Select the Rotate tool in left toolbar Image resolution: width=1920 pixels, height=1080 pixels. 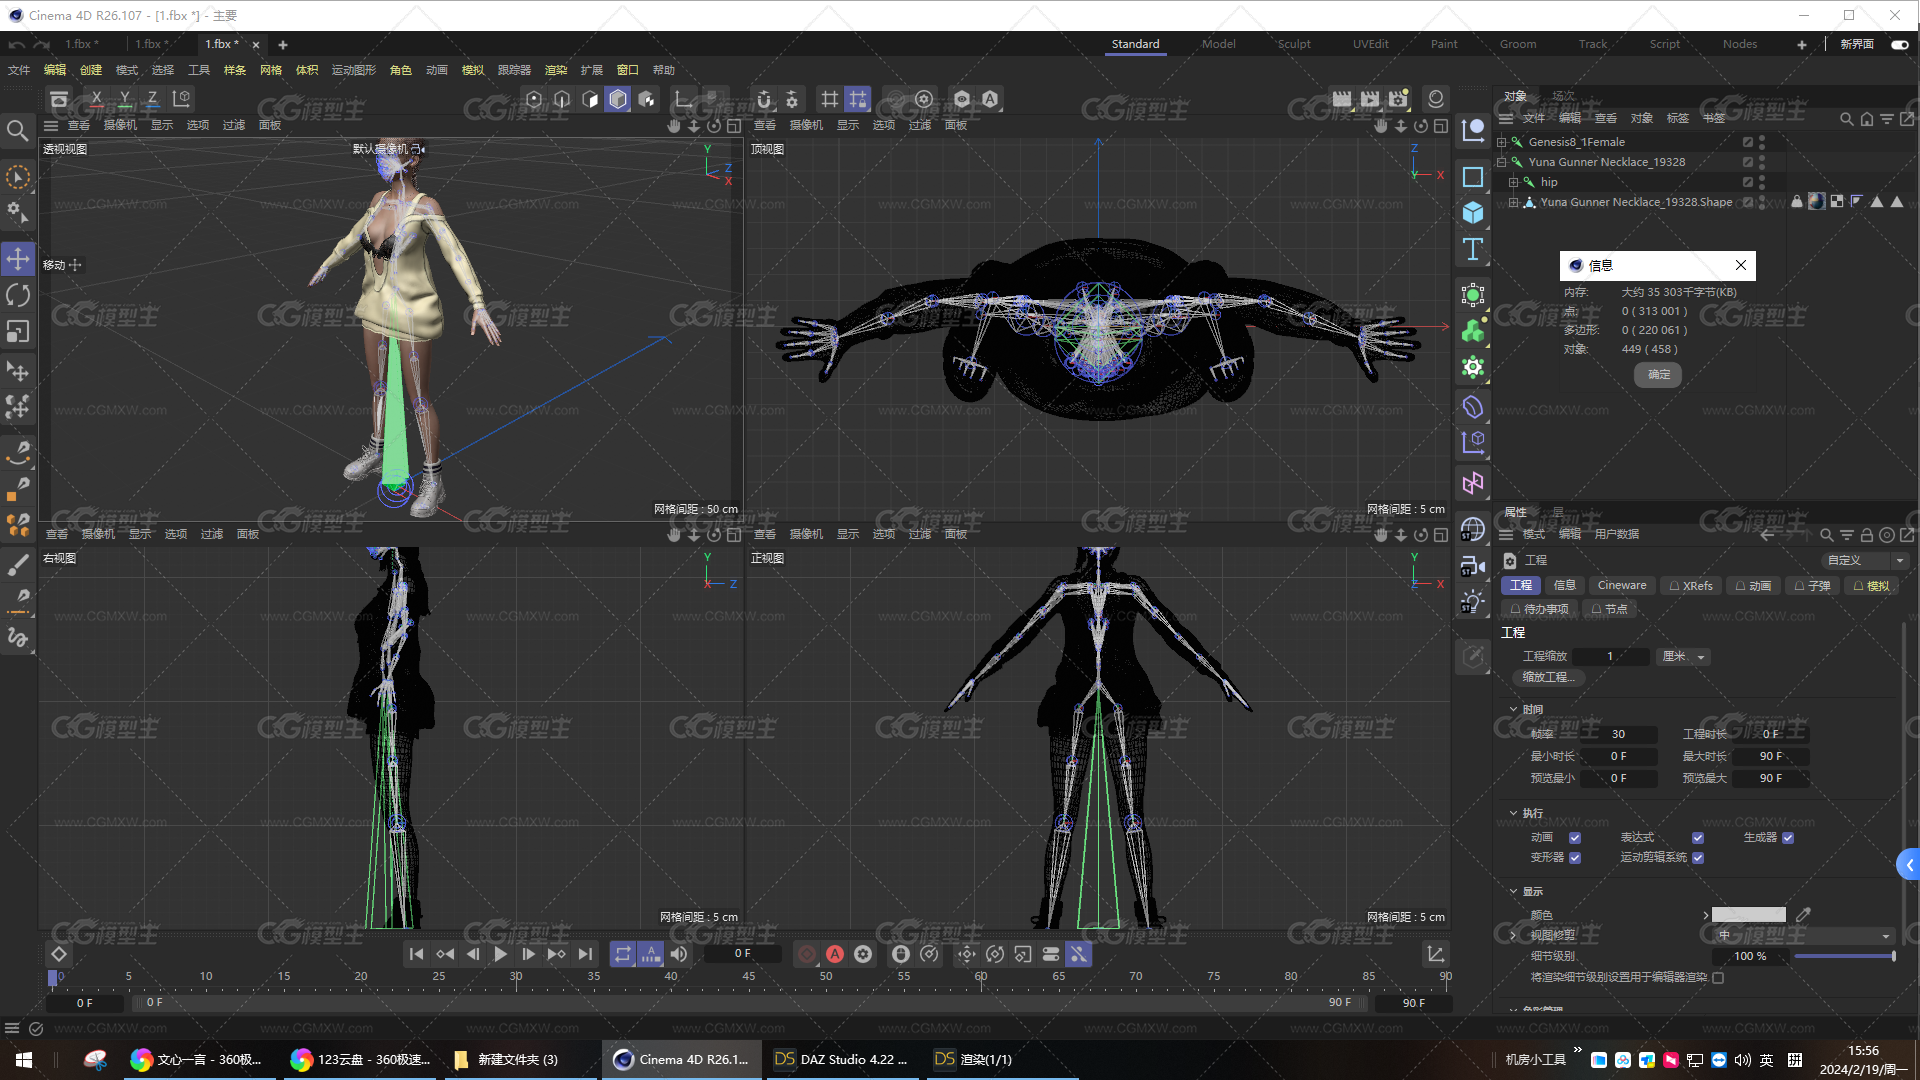tap(18, 295)
